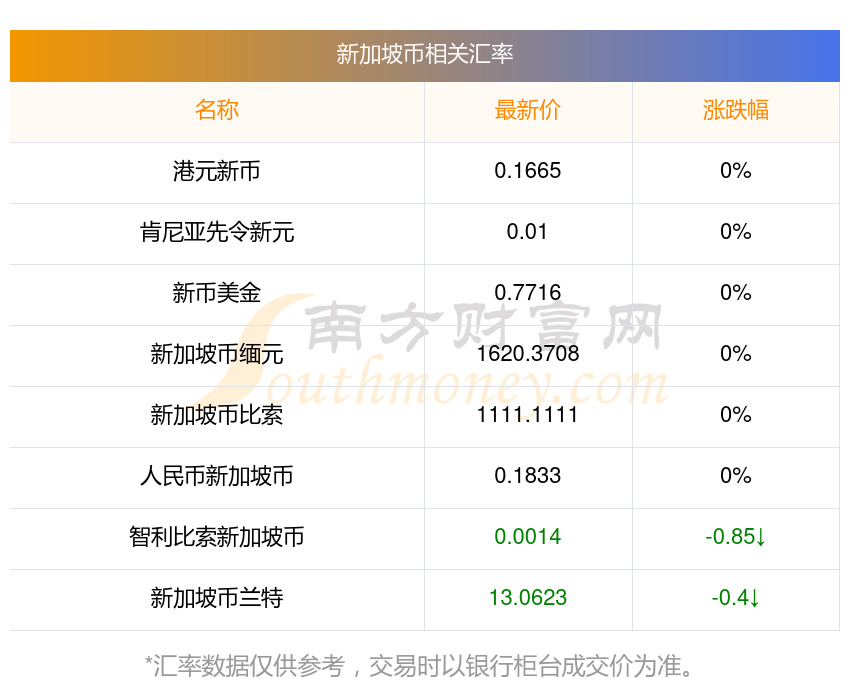Click the green 0.0014 price value
The image size is (850, 697).
527,537
